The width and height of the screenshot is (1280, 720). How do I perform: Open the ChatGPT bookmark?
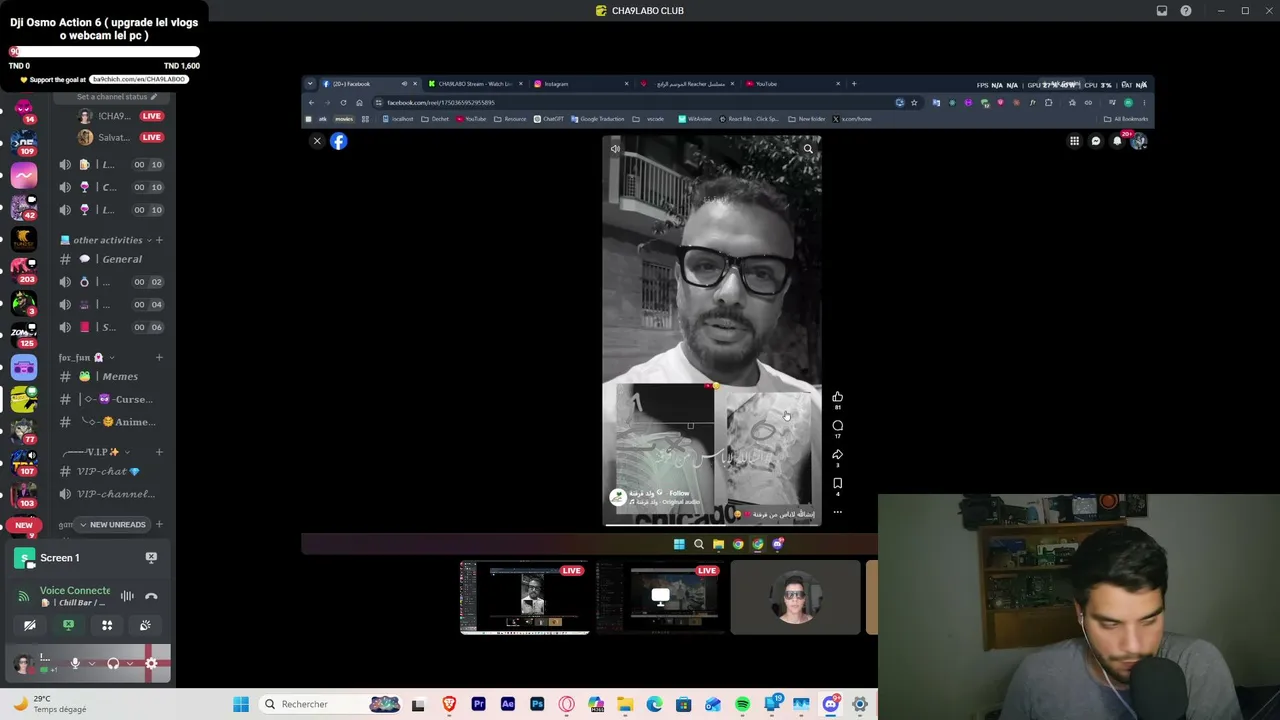[x=550, y=119]
